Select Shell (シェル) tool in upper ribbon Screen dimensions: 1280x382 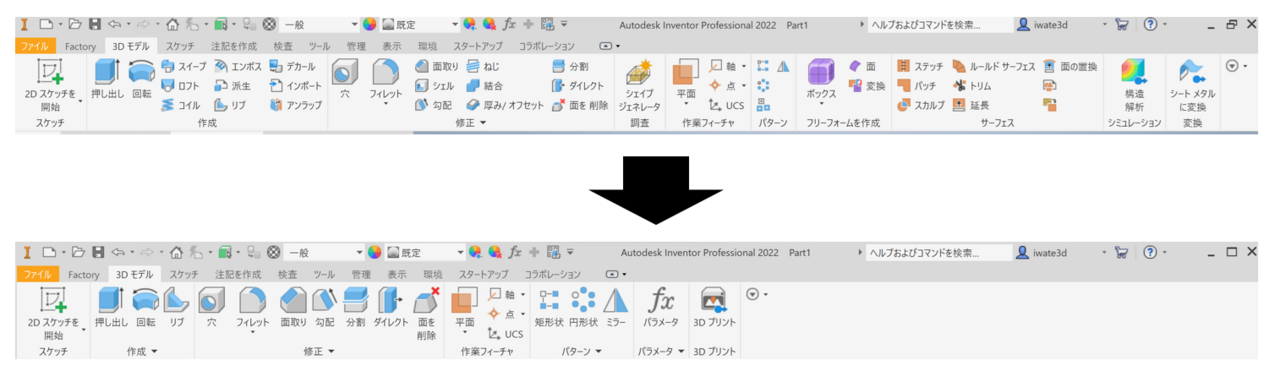coord(434,86)
